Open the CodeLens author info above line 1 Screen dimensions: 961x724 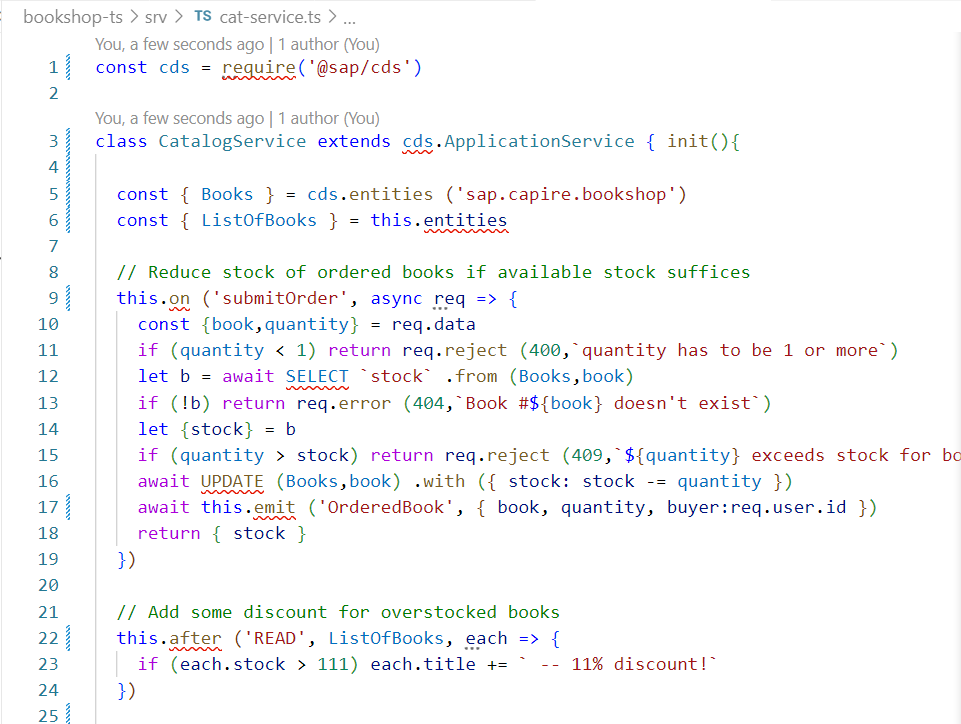pyautogui.click(x=237, y=44)
